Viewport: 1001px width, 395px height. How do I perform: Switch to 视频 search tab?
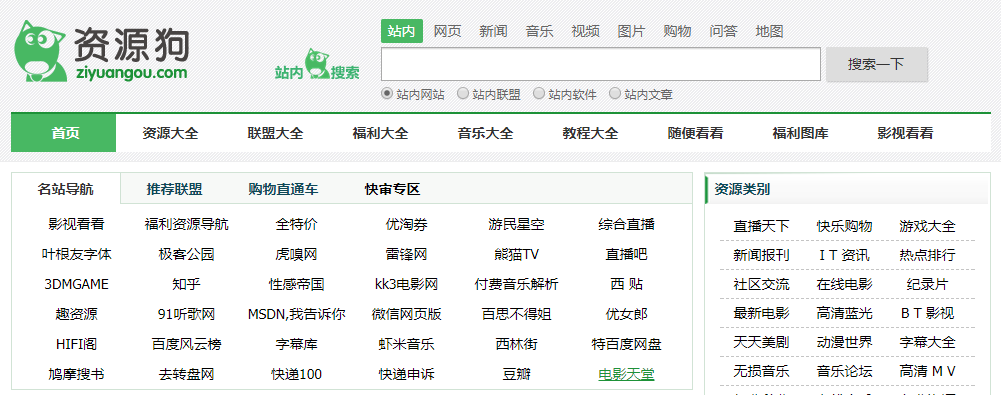pos(585,31)
